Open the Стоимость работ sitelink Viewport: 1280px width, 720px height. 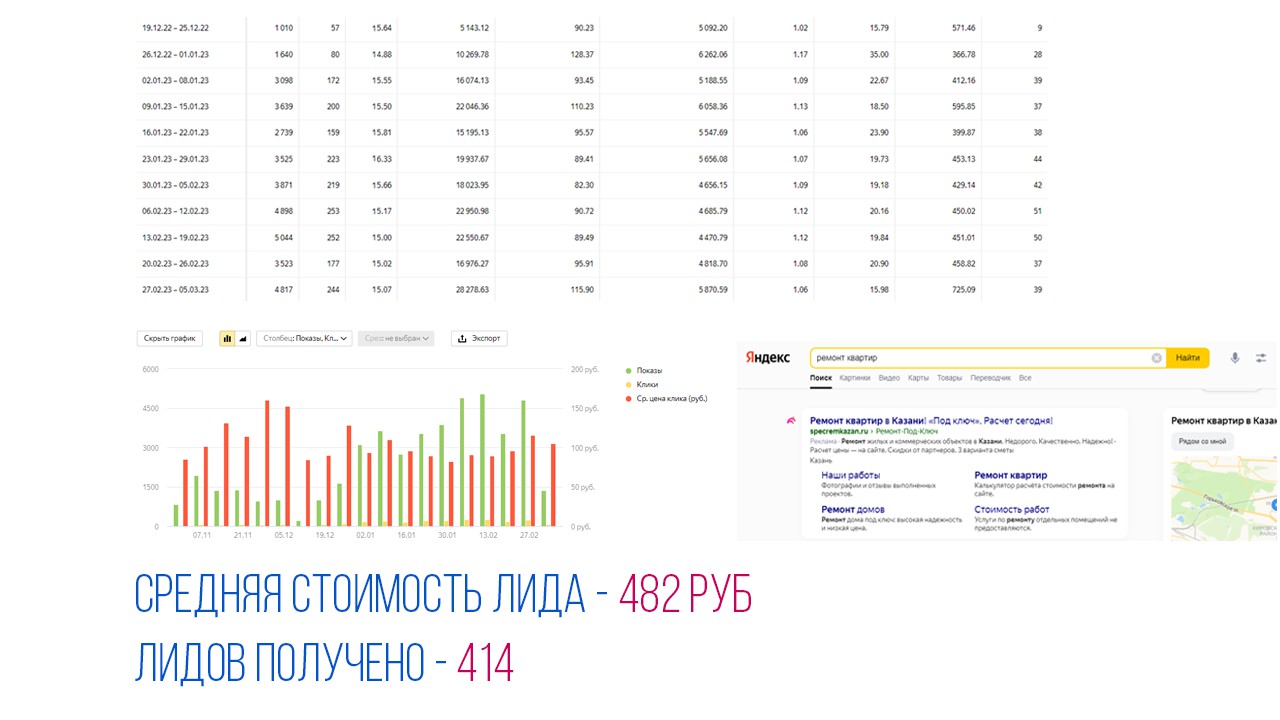(x=1012, y=510)
